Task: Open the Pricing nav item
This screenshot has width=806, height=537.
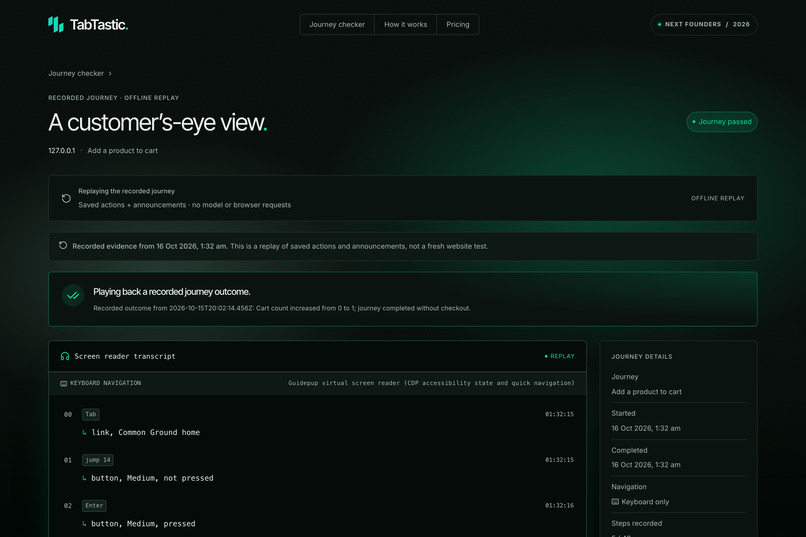Action: click(457, 25)
